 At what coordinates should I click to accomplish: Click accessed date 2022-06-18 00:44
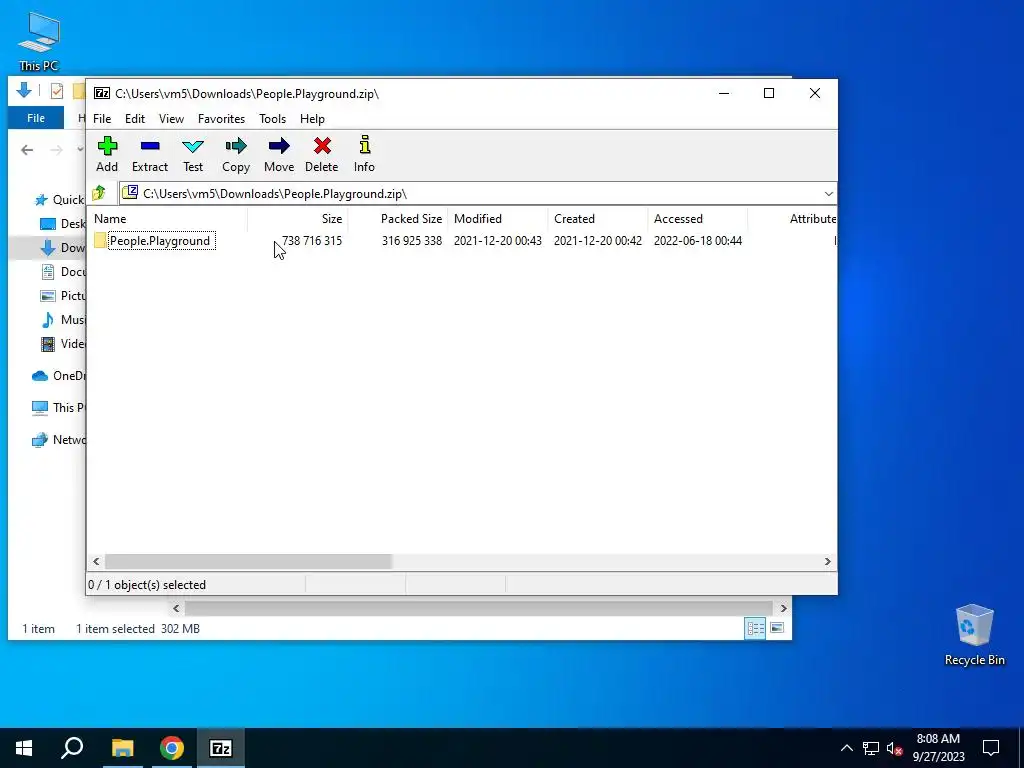pyautogui.click(x=697, y=241)
